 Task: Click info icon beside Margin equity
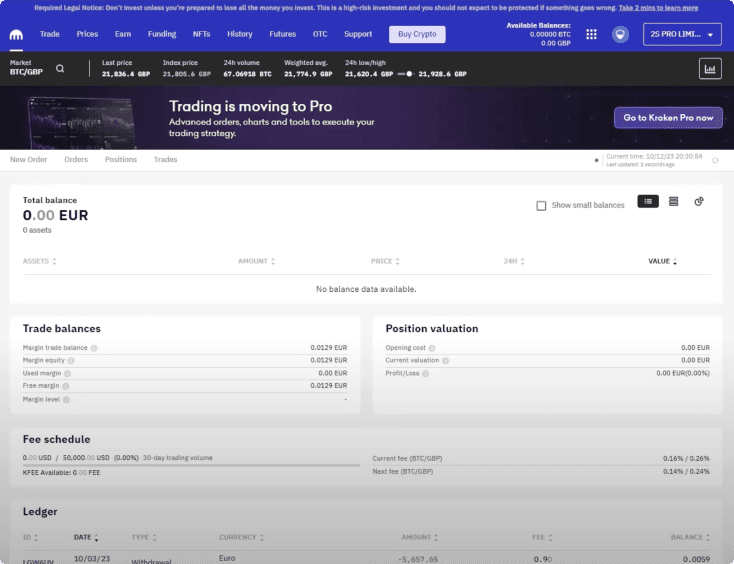tap(71, 361)
